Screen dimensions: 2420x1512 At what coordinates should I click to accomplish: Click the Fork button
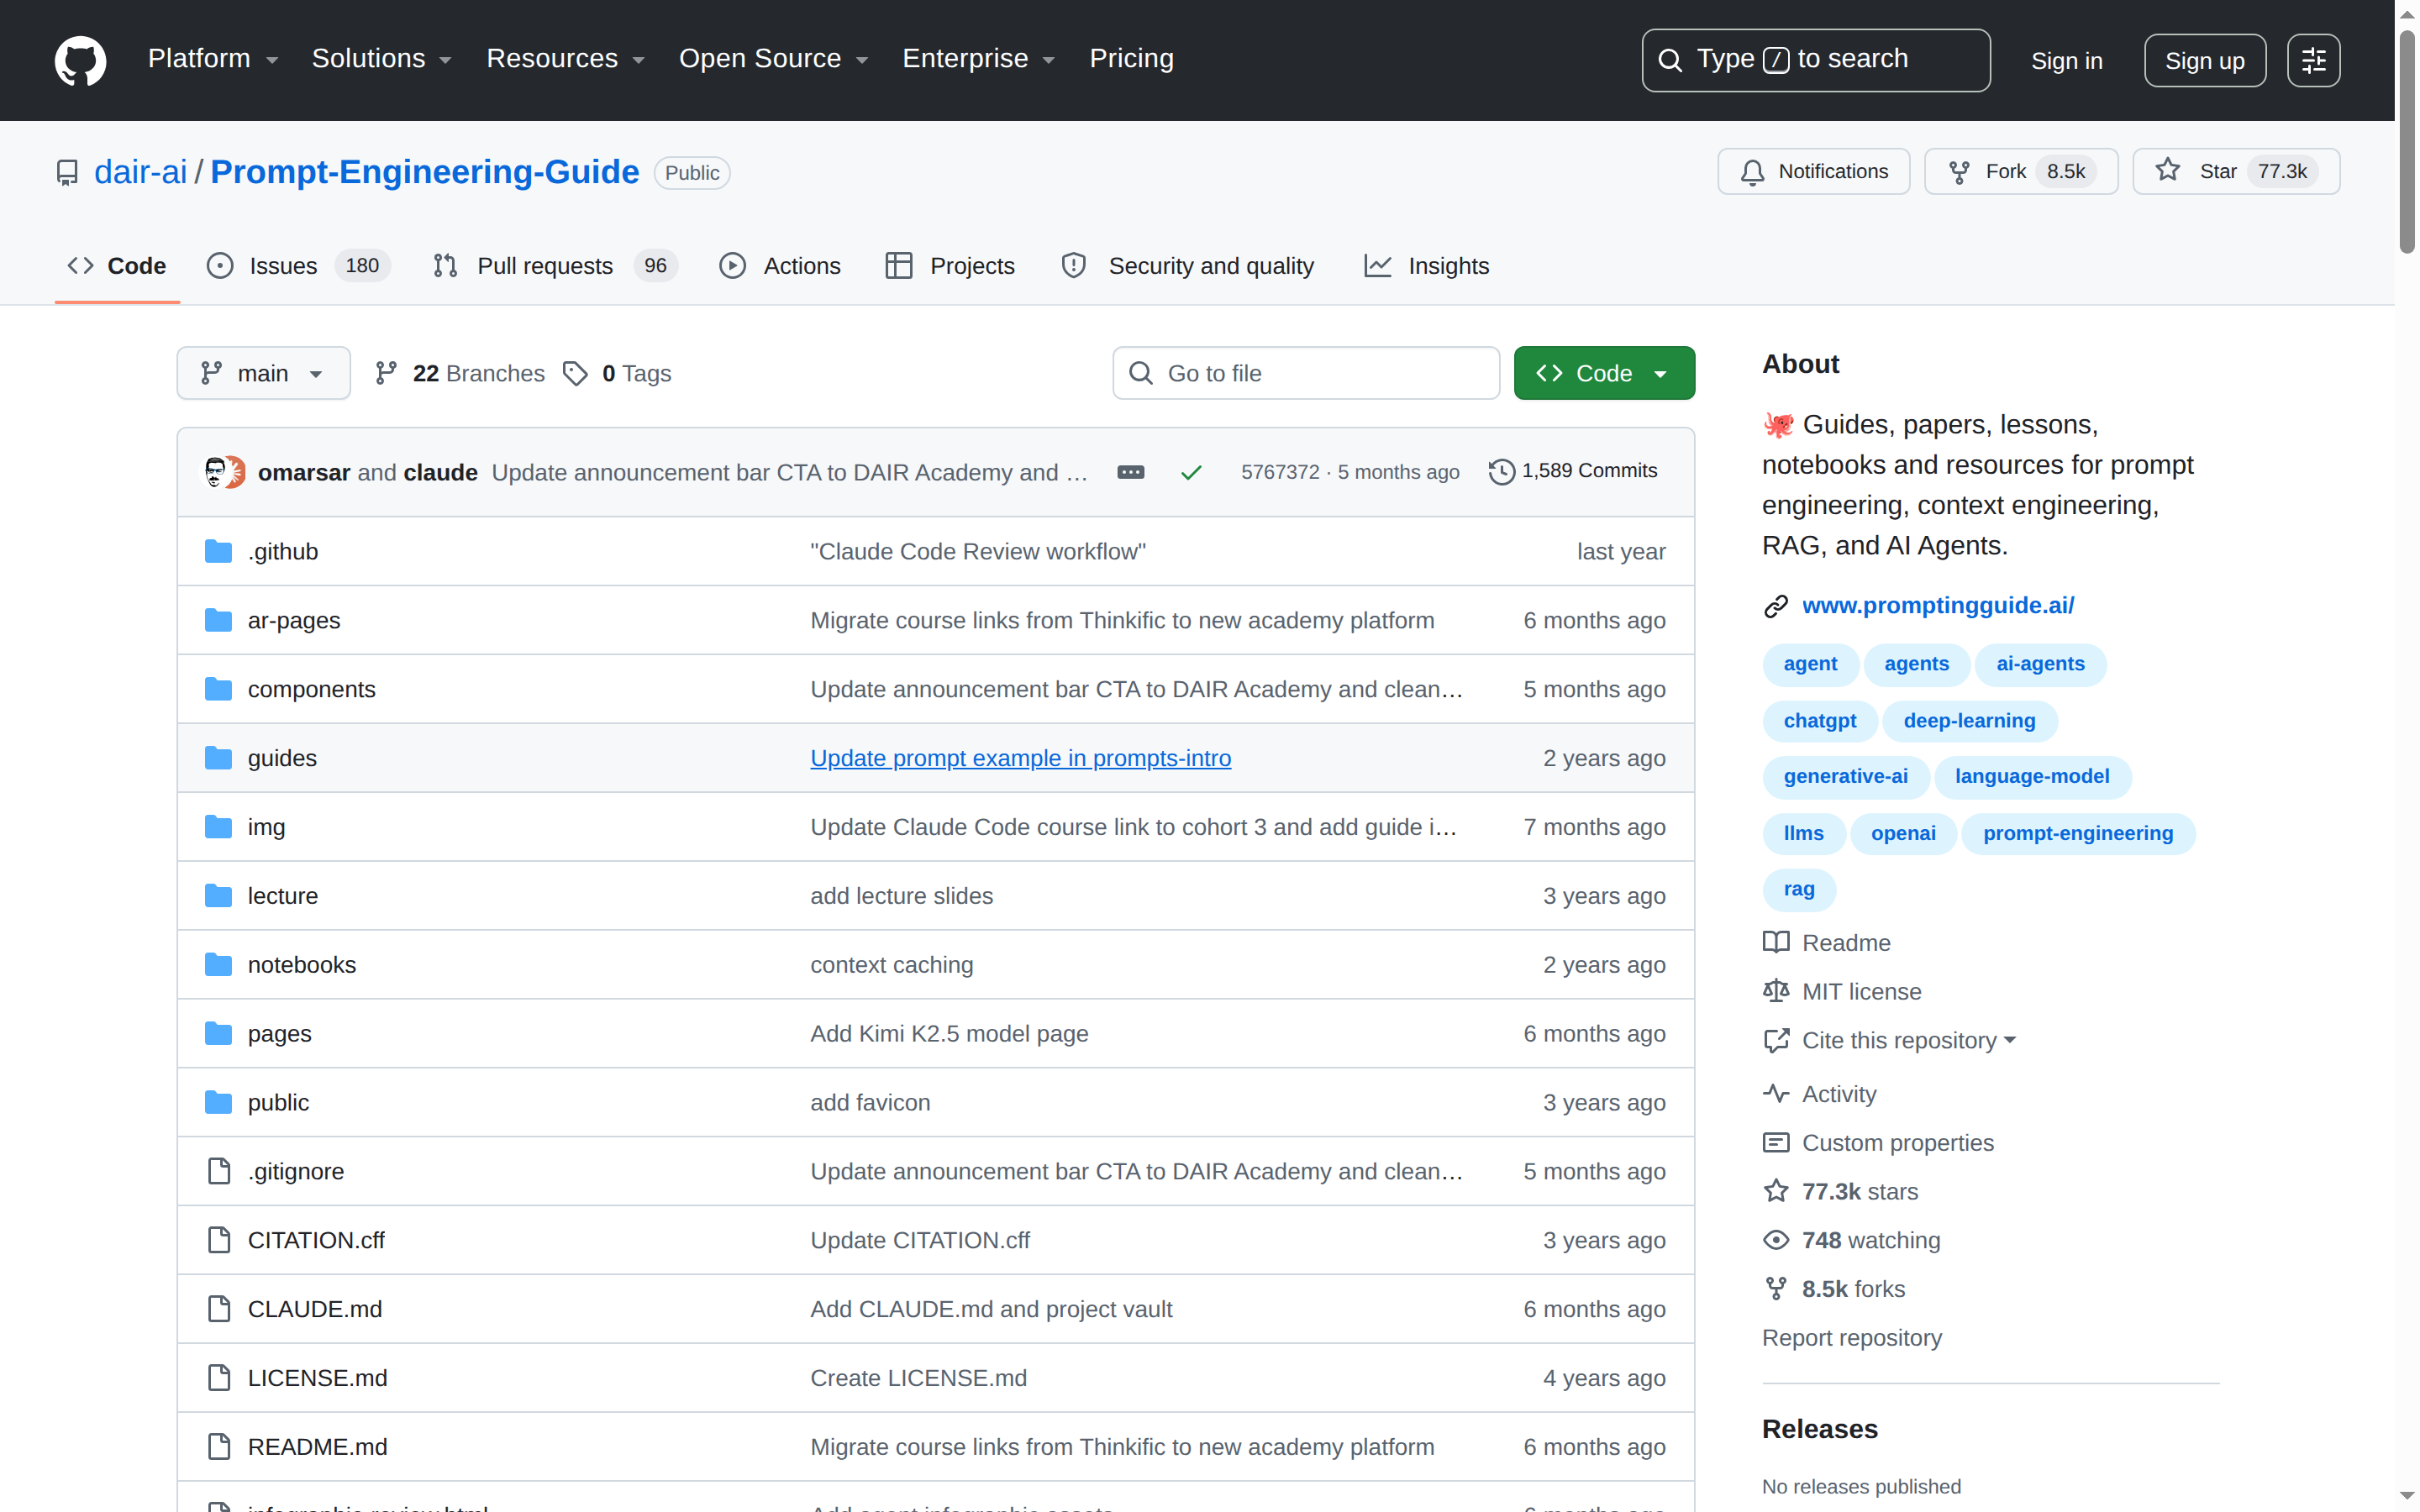point(2020,171)
